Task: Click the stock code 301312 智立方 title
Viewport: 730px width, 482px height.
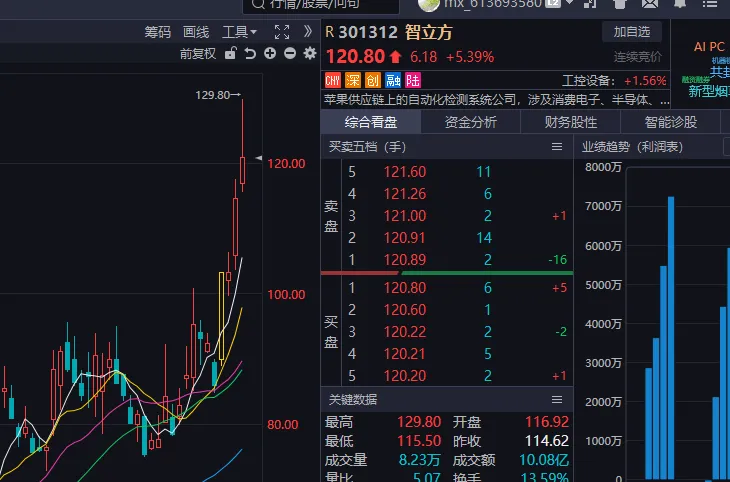Action: tap(395, 32)
